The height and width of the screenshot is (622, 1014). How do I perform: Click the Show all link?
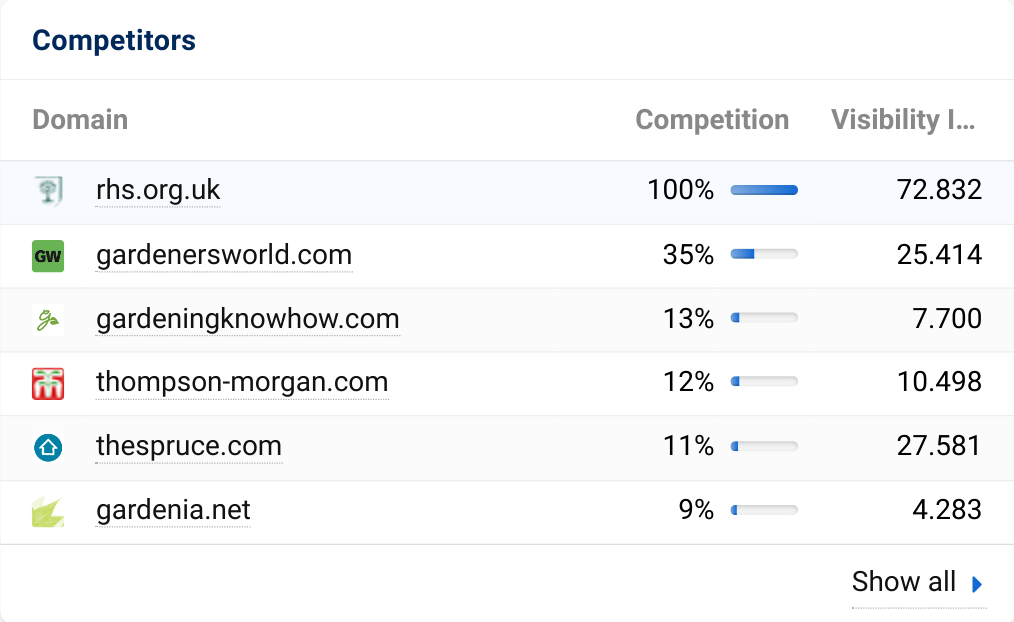tap(902, 582)
